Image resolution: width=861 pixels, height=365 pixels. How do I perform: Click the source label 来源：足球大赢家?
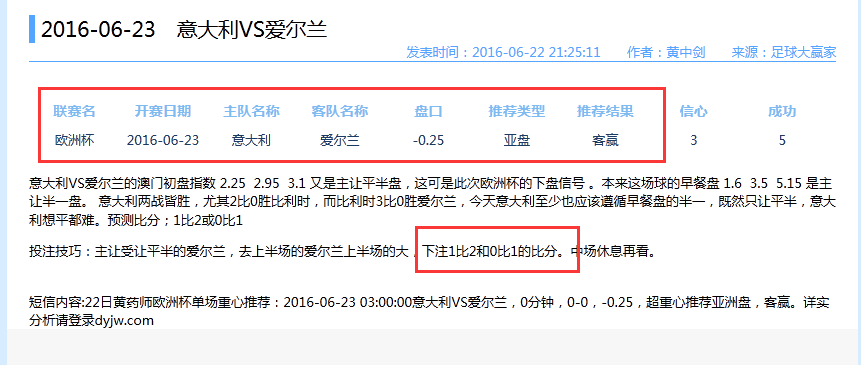pos(784,53)
